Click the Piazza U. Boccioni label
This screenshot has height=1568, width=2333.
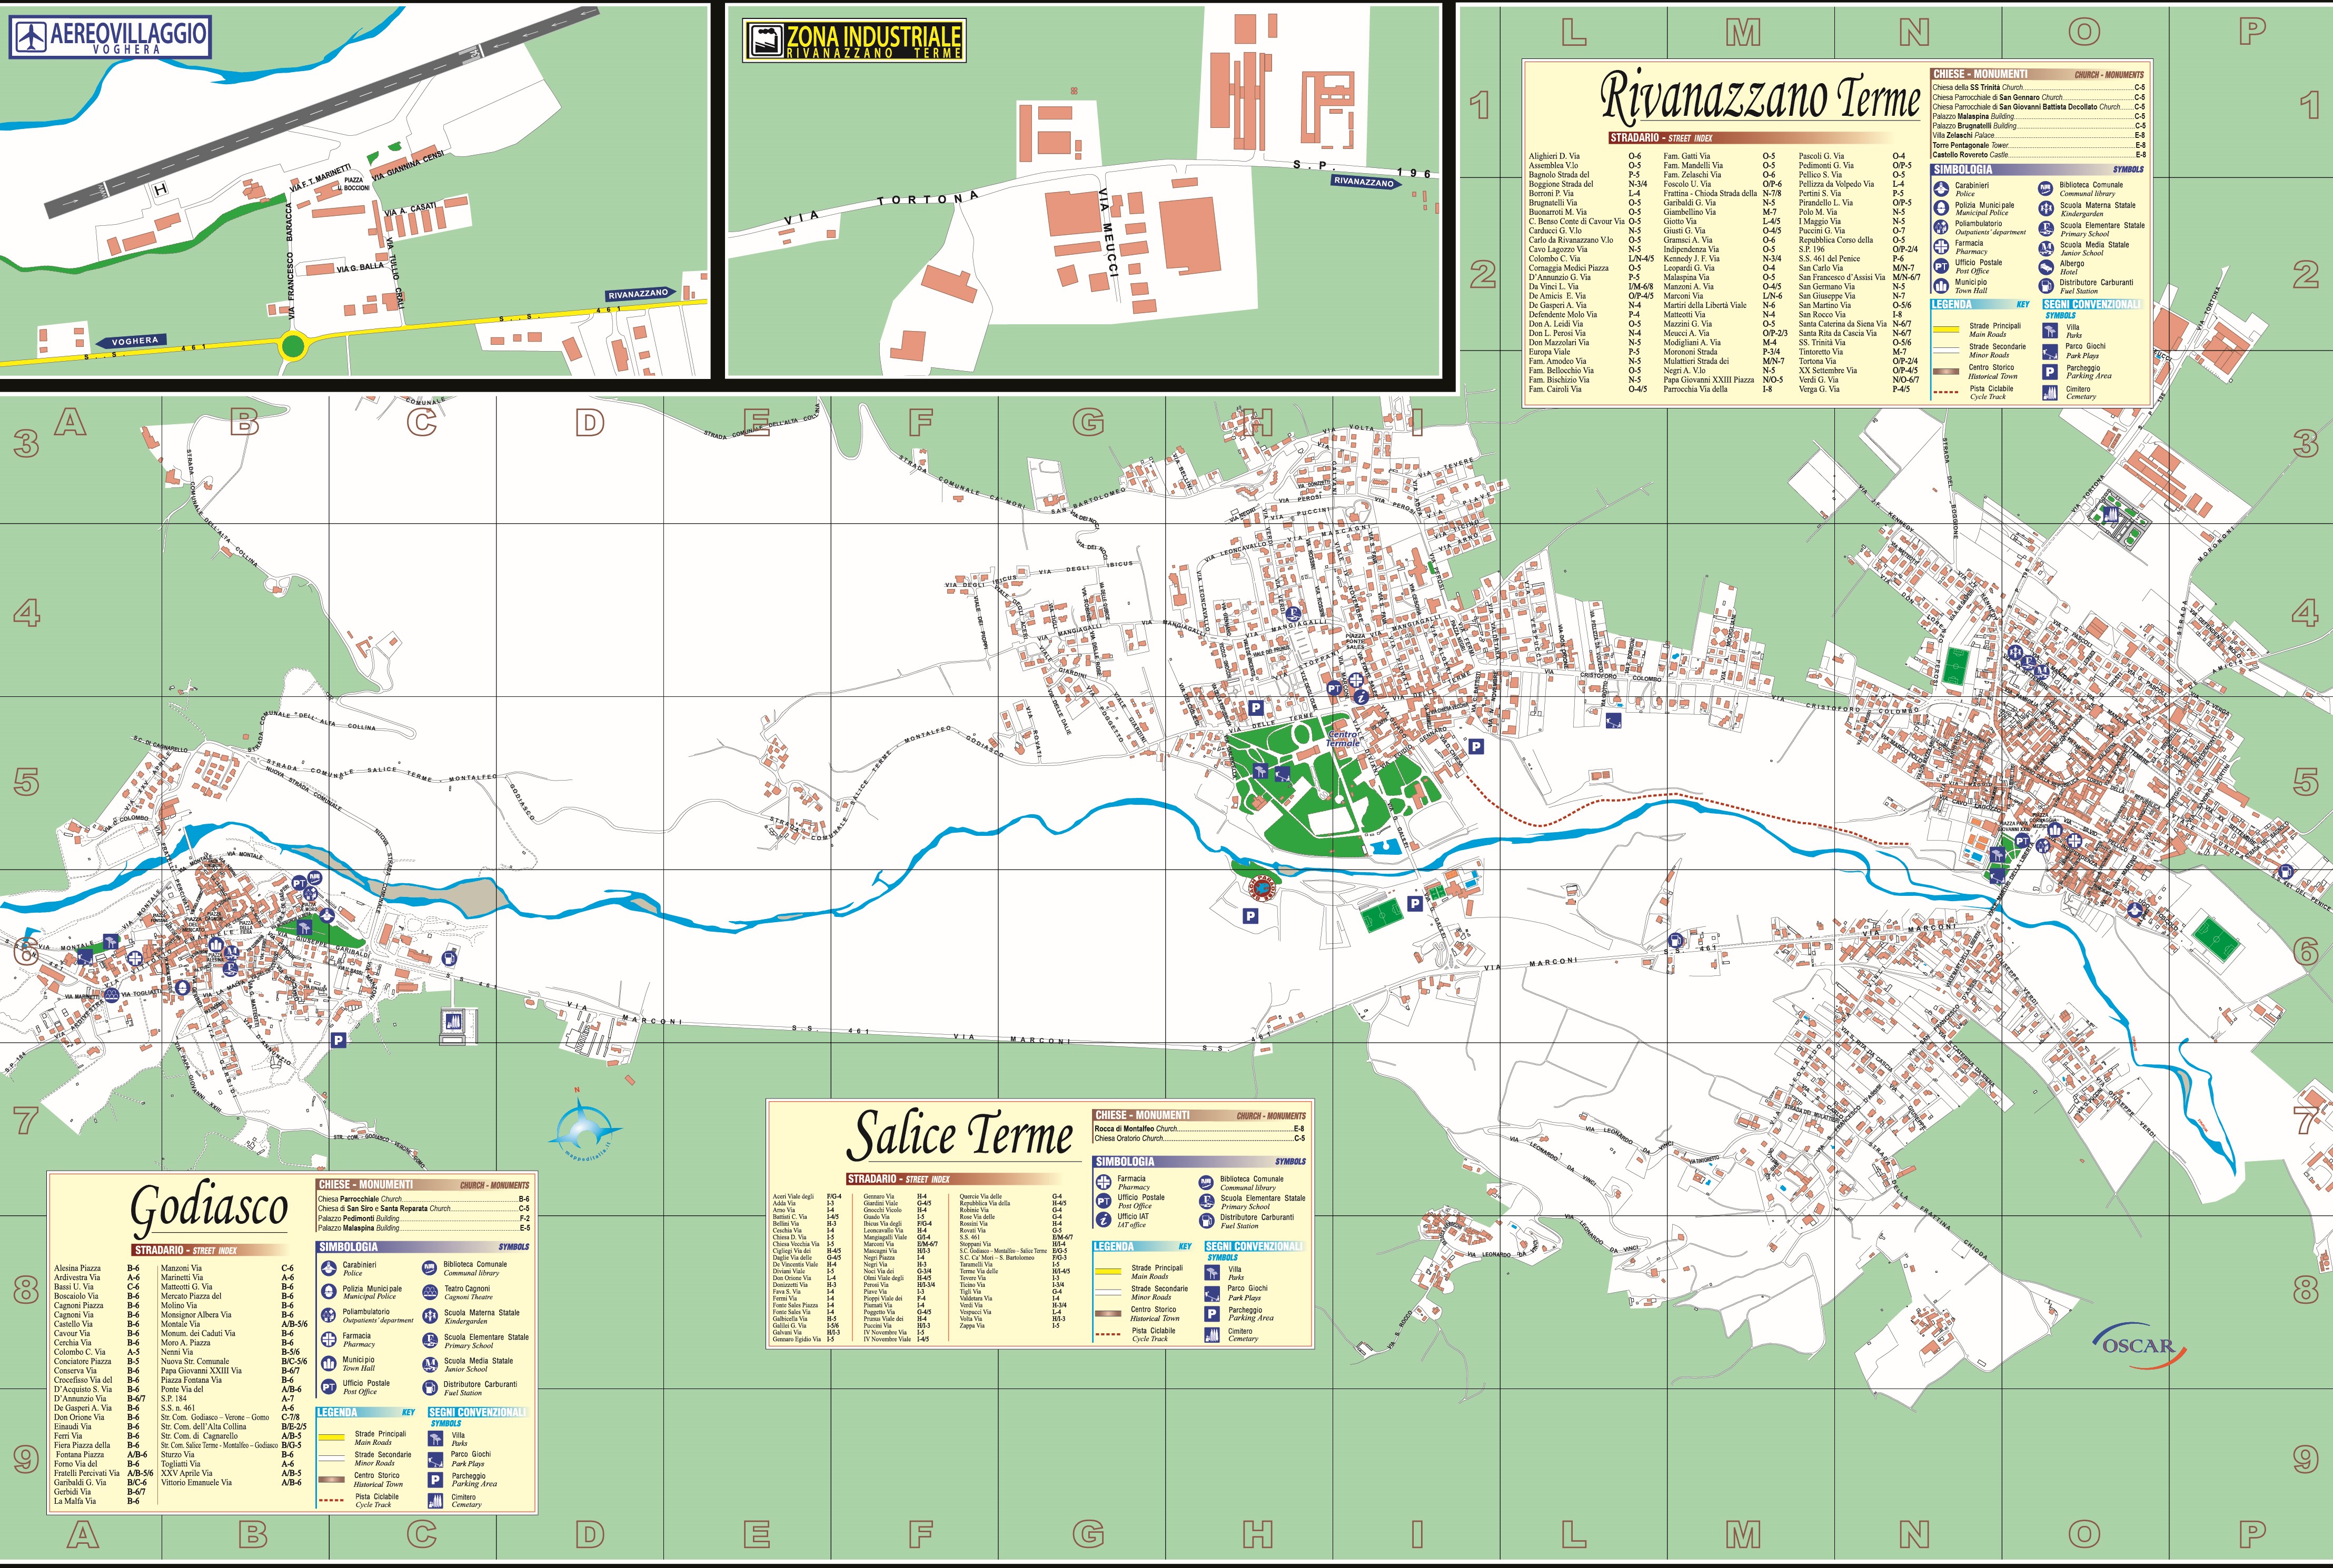click(x=354, y=185)
